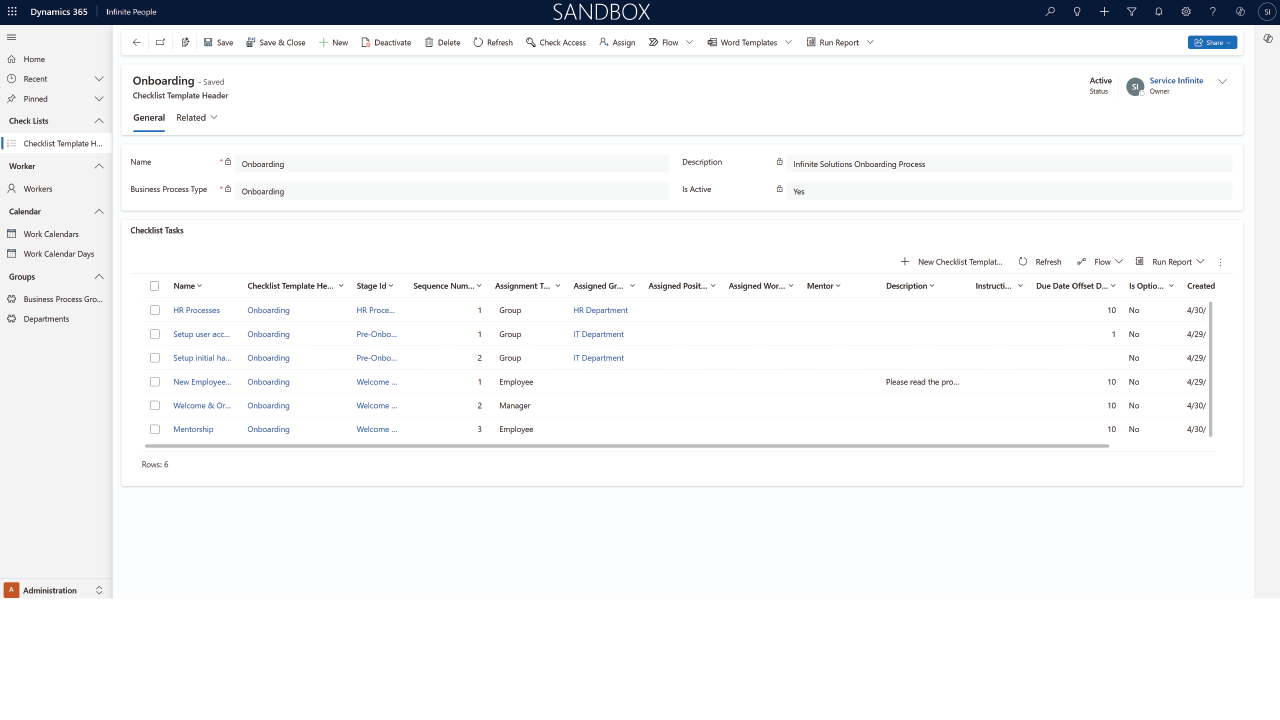Click the back arrow in command bar

coord(137,43)
